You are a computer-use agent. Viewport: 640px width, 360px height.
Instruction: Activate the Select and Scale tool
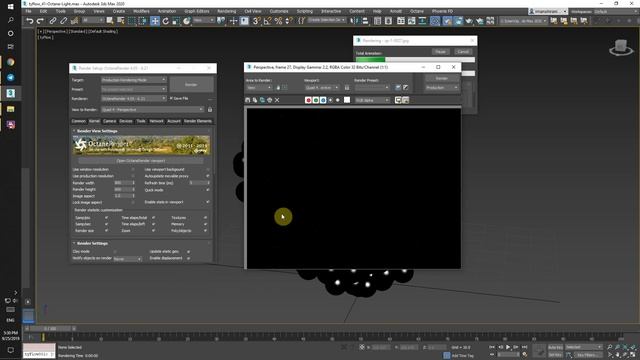point(176,21)
